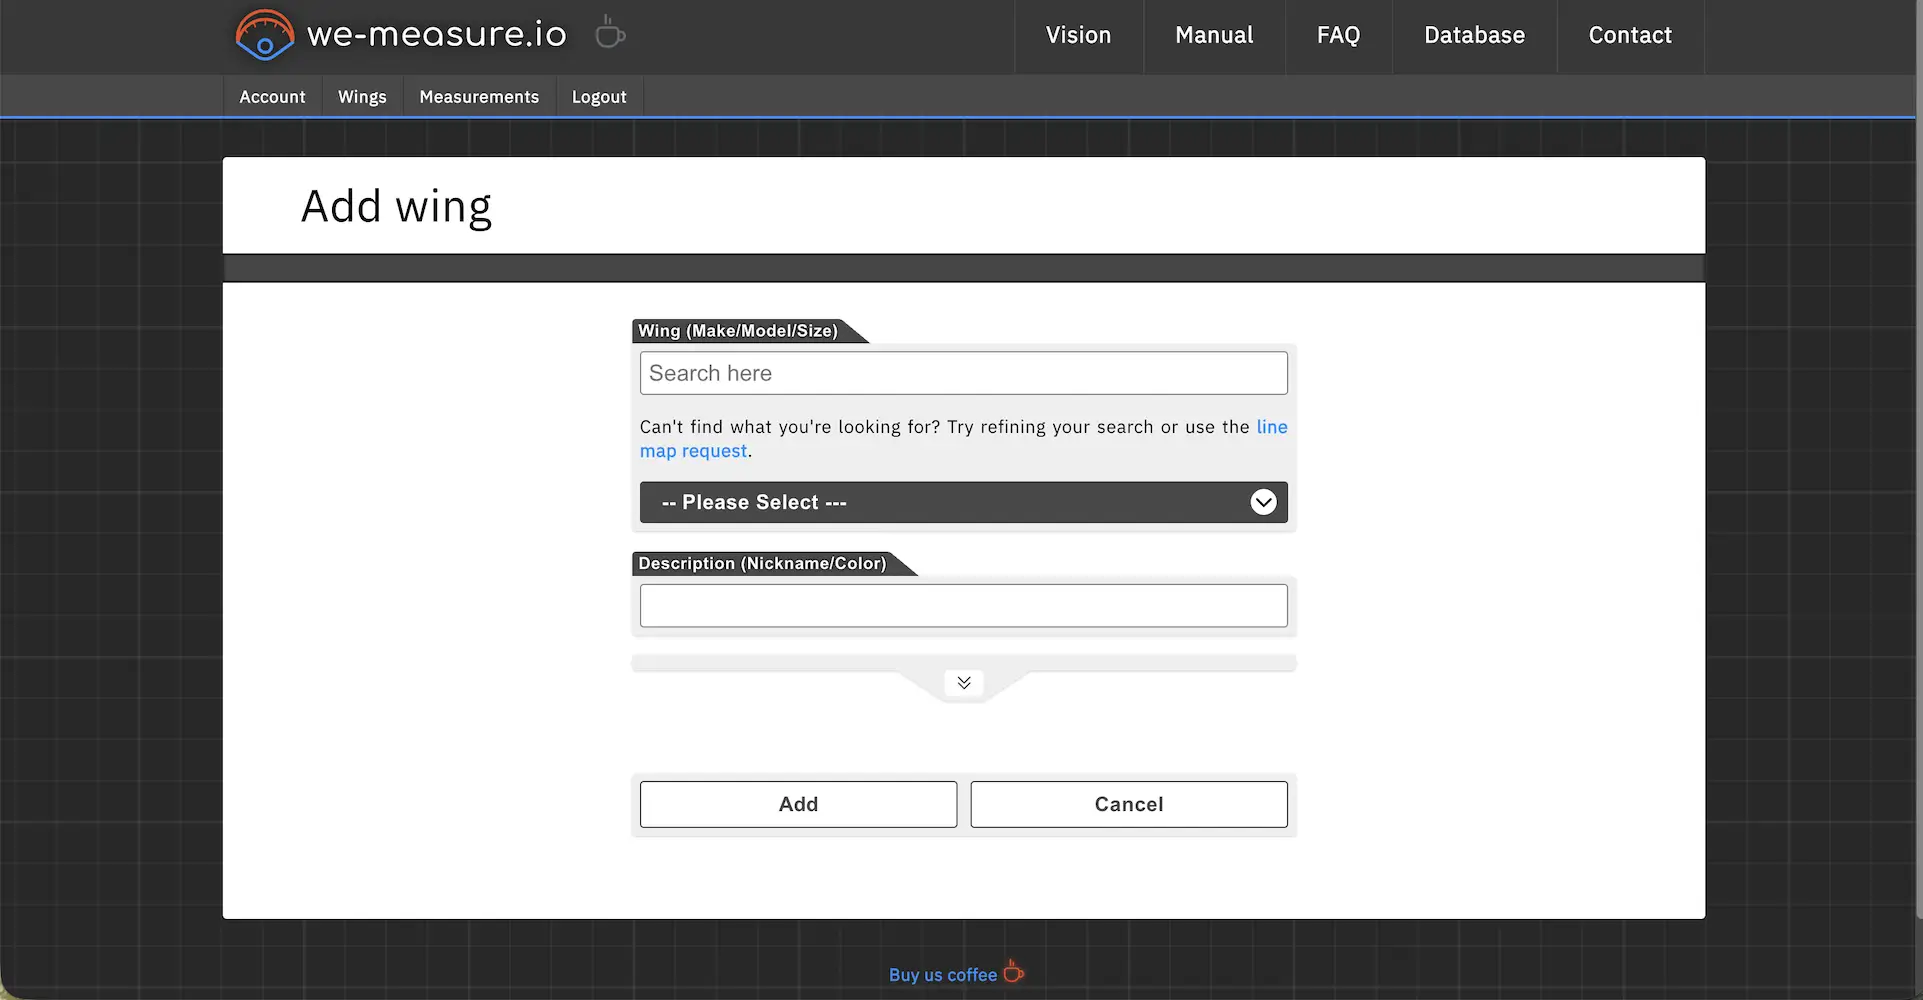This screenshot has height=1000, width=1923.
Task: Go to the FAQ page
Action: click(1338, 35)
